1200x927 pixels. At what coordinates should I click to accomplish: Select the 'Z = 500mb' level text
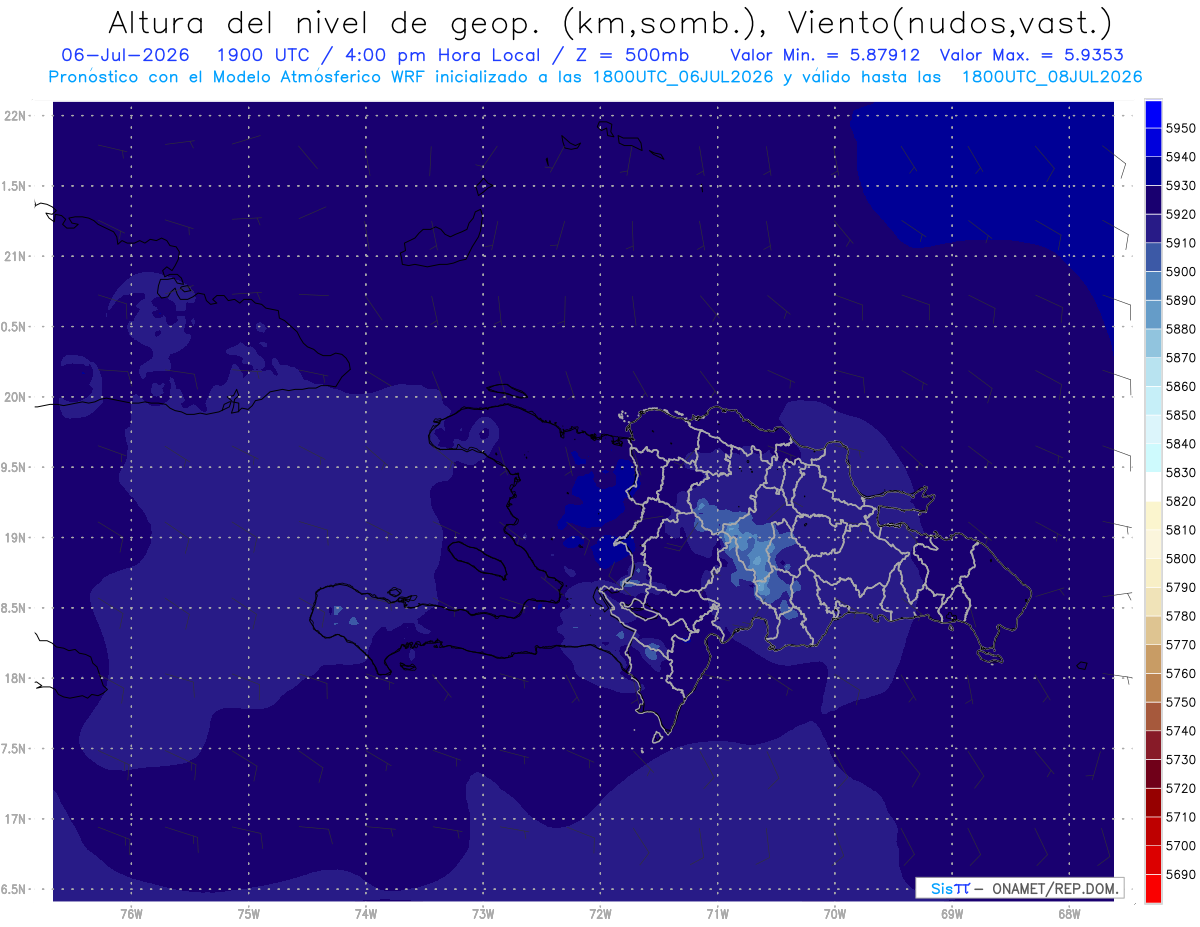(x=634, y=55)
